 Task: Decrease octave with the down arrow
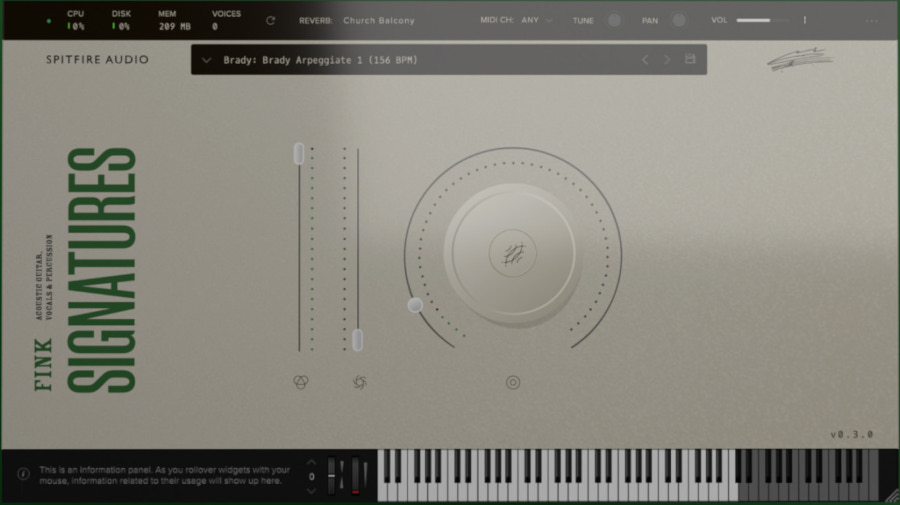311,491
